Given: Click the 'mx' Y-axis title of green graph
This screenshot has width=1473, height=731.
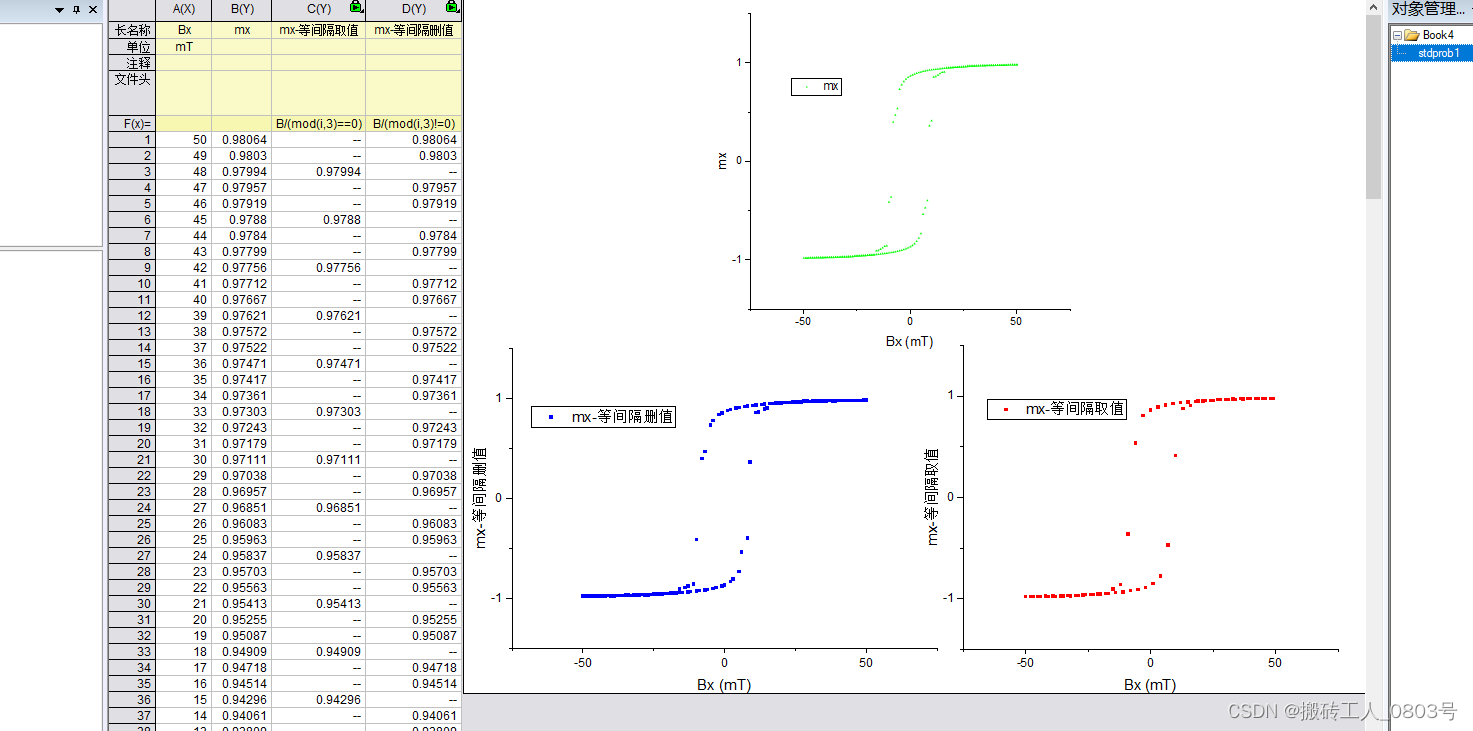Looking at the screenshot, I should coord(723,160).
